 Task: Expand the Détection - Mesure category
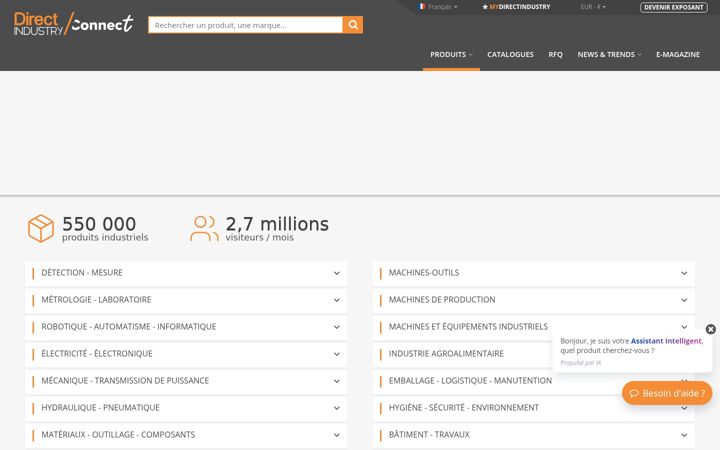[x=186, y=273]
